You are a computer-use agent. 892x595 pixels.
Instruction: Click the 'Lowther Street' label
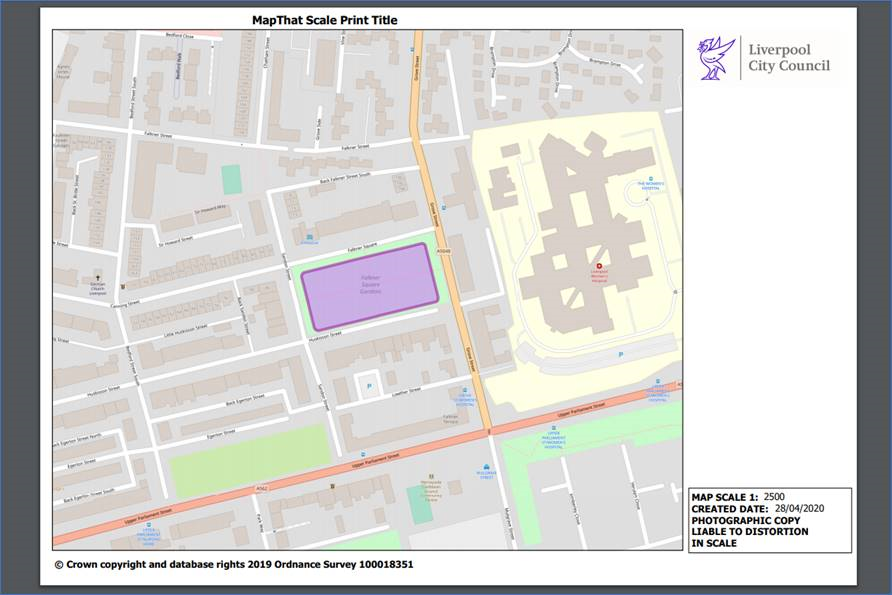[x=406, y=392]
